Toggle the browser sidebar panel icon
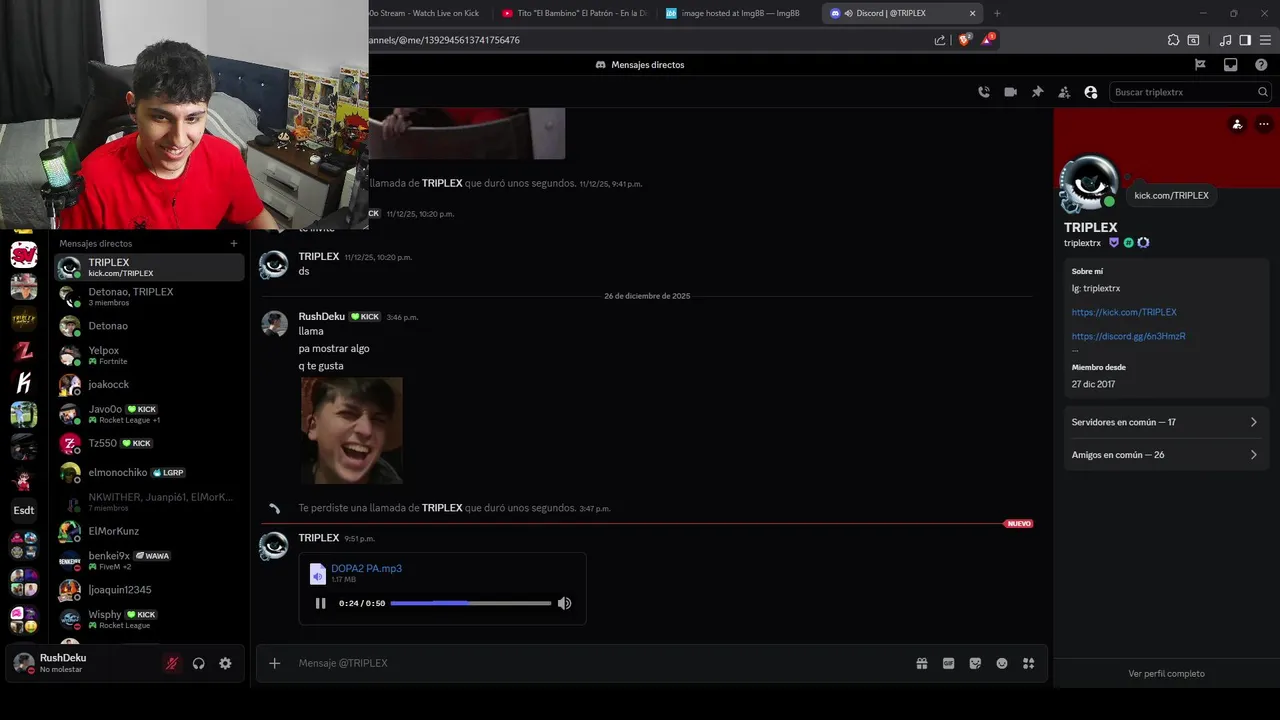1280x720 pixels. [x=1245, y=40]
